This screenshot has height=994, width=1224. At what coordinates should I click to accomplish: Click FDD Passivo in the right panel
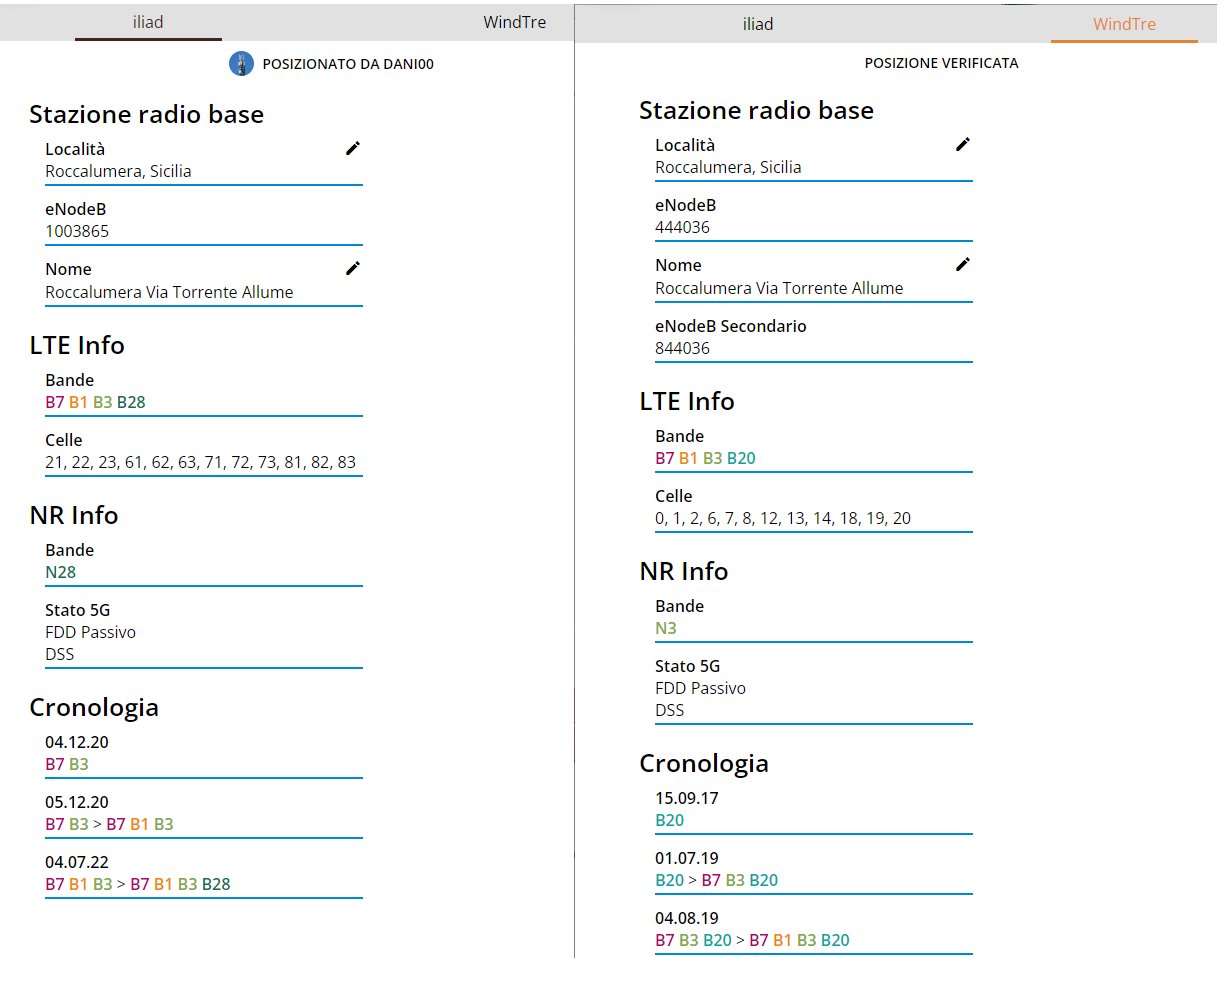pos(700,688)
